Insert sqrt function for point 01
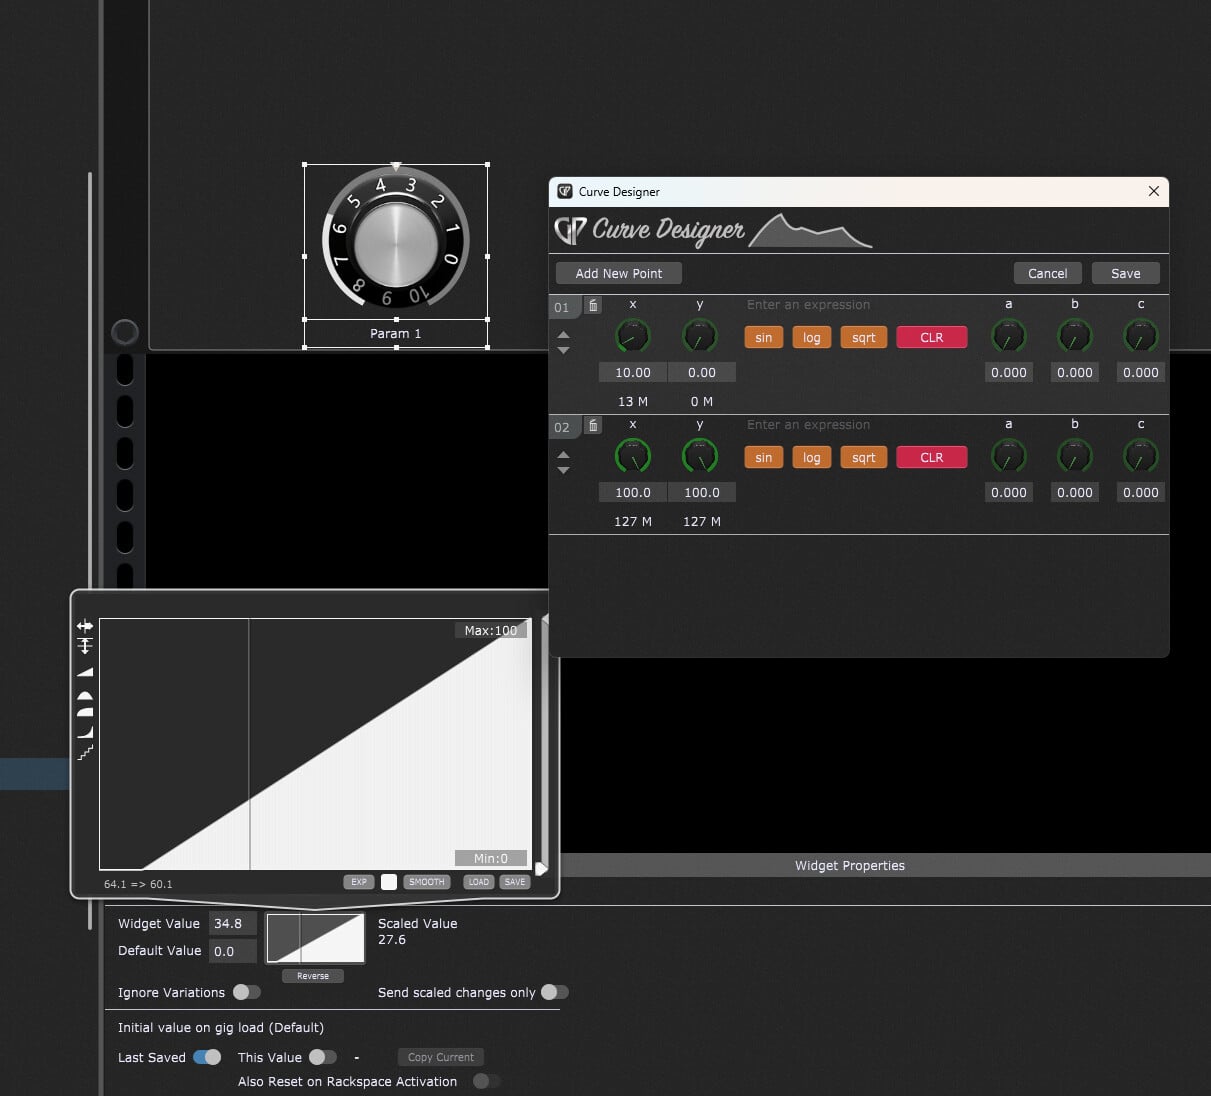Image resolution: width=1211 pixels, height=1096 pixels. pos(863,337)
